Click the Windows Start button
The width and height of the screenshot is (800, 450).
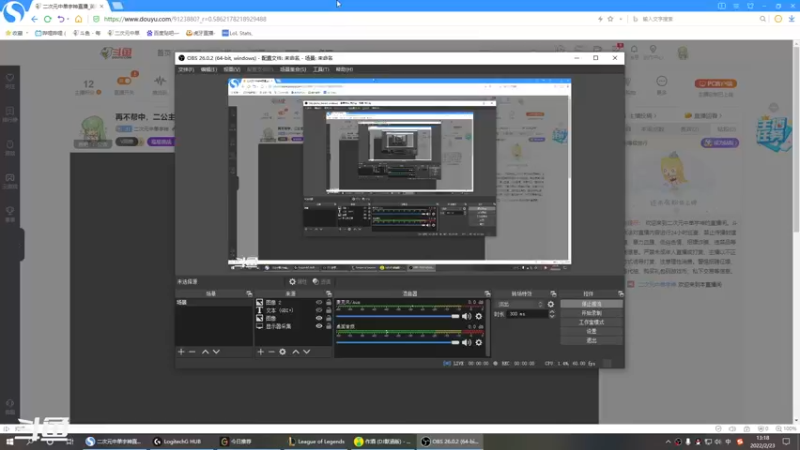(9, 442)
